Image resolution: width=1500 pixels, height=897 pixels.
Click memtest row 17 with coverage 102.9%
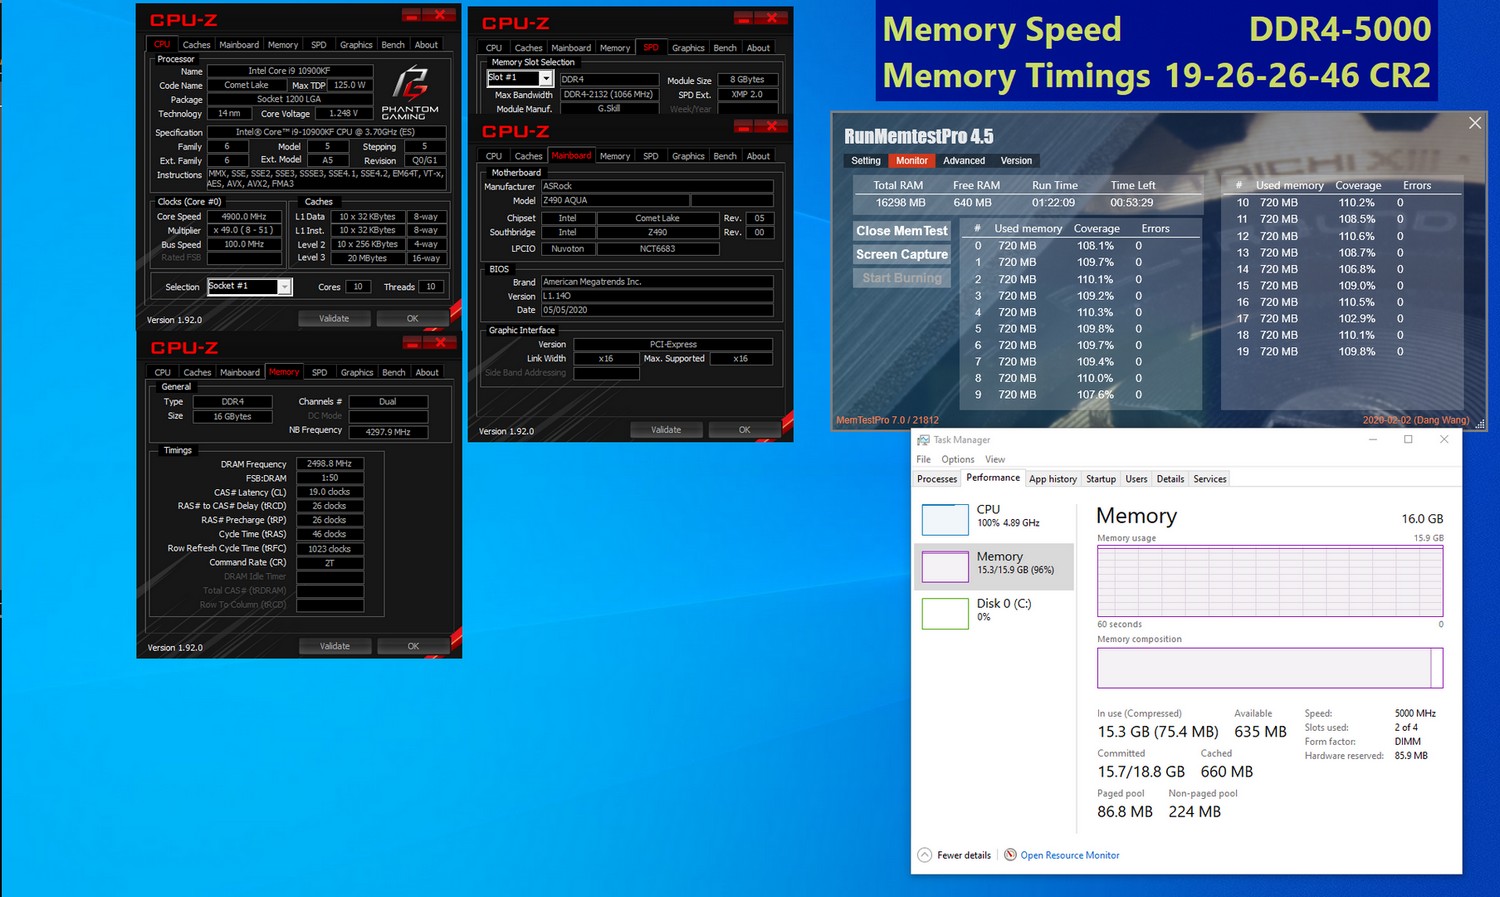pyautogui.click(x=1342, y=319)
